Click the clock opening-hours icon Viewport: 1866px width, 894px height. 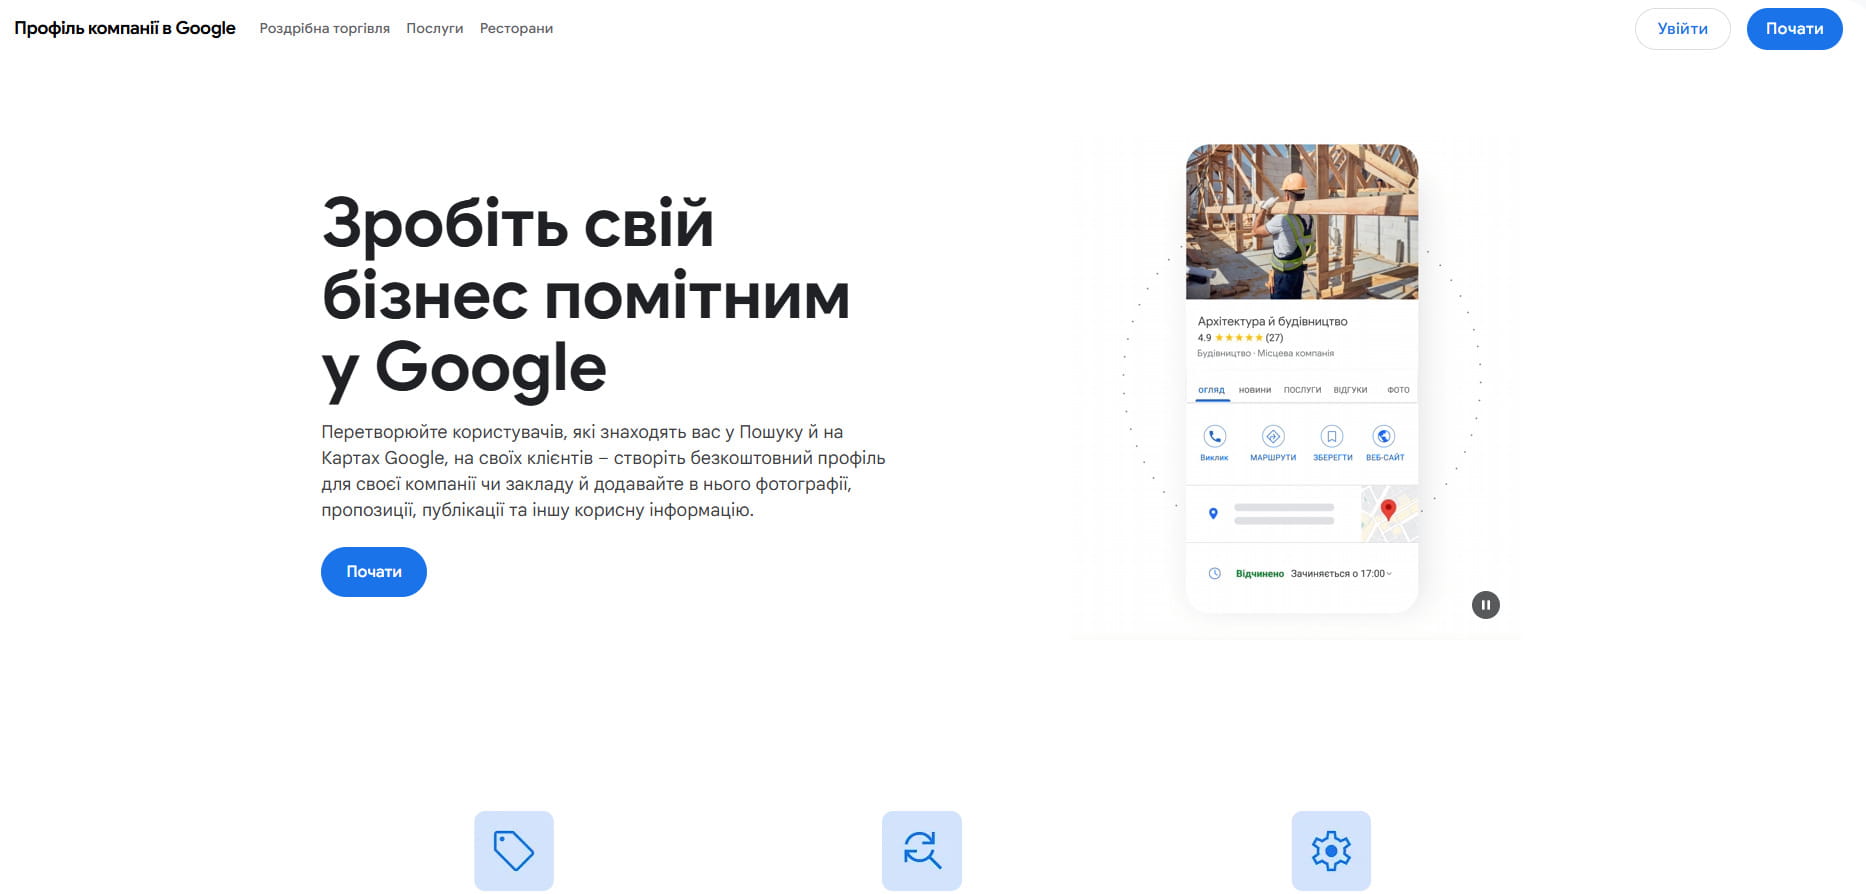1214,574
